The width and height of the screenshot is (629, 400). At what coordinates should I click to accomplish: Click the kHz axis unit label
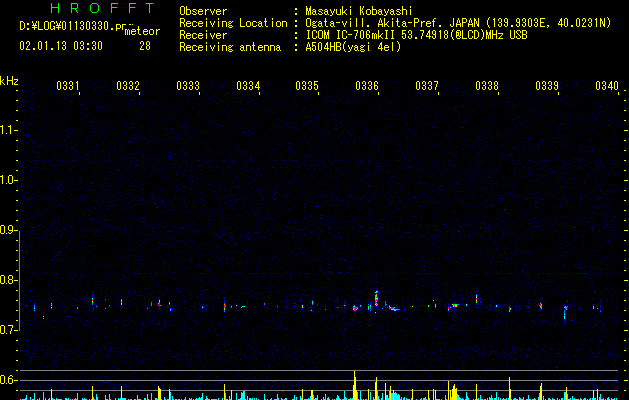click(9, 81)
